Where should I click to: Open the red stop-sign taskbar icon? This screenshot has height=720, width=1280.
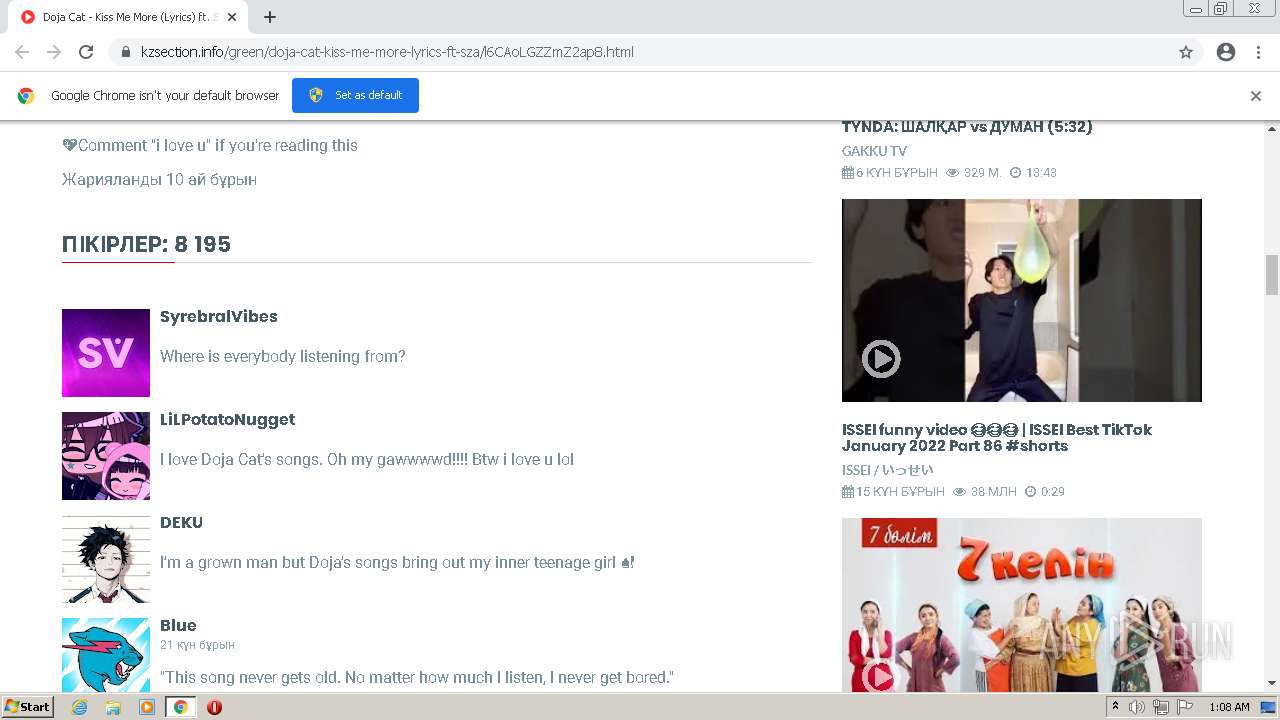[214, 707]
